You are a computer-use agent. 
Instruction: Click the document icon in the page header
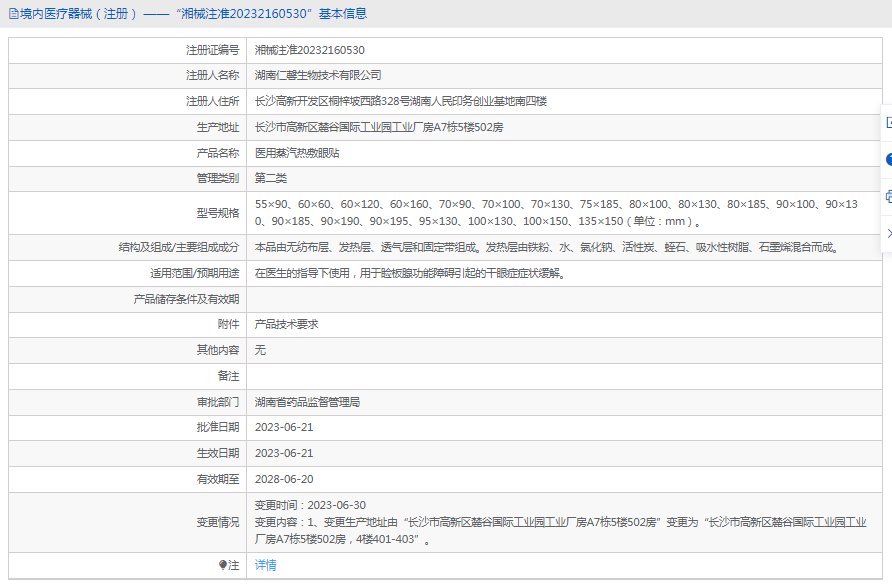pyautogui.click(x=13, y=14)
